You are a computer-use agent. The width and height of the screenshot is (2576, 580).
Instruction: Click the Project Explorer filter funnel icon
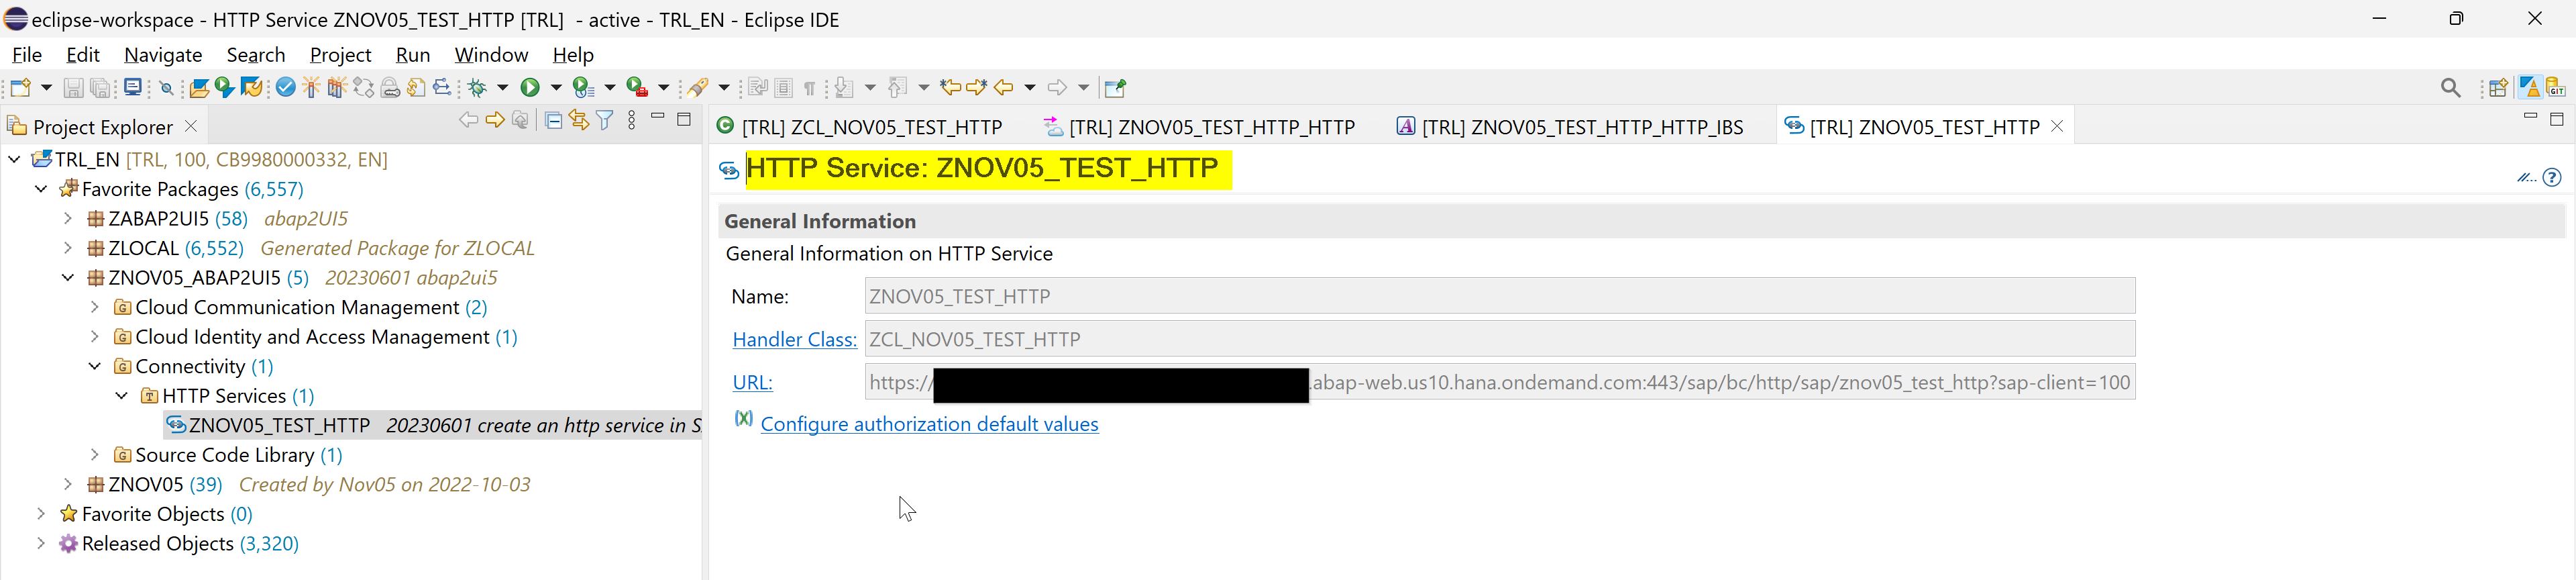point(605,121)
